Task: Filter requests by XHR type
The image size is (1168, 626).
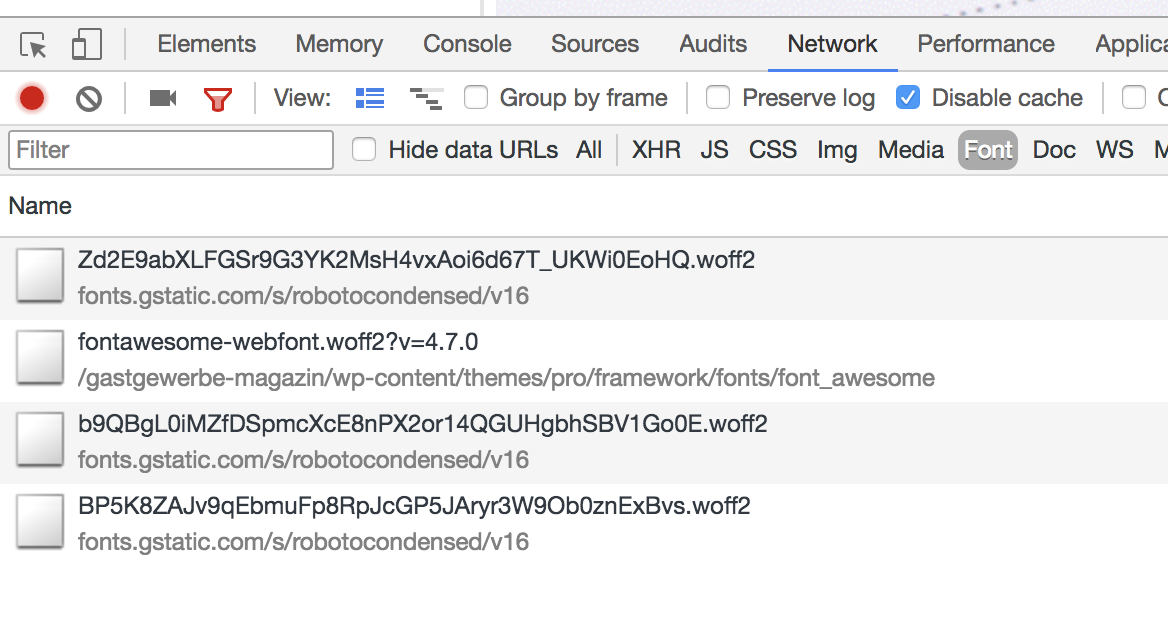Action: coord(656,150)
